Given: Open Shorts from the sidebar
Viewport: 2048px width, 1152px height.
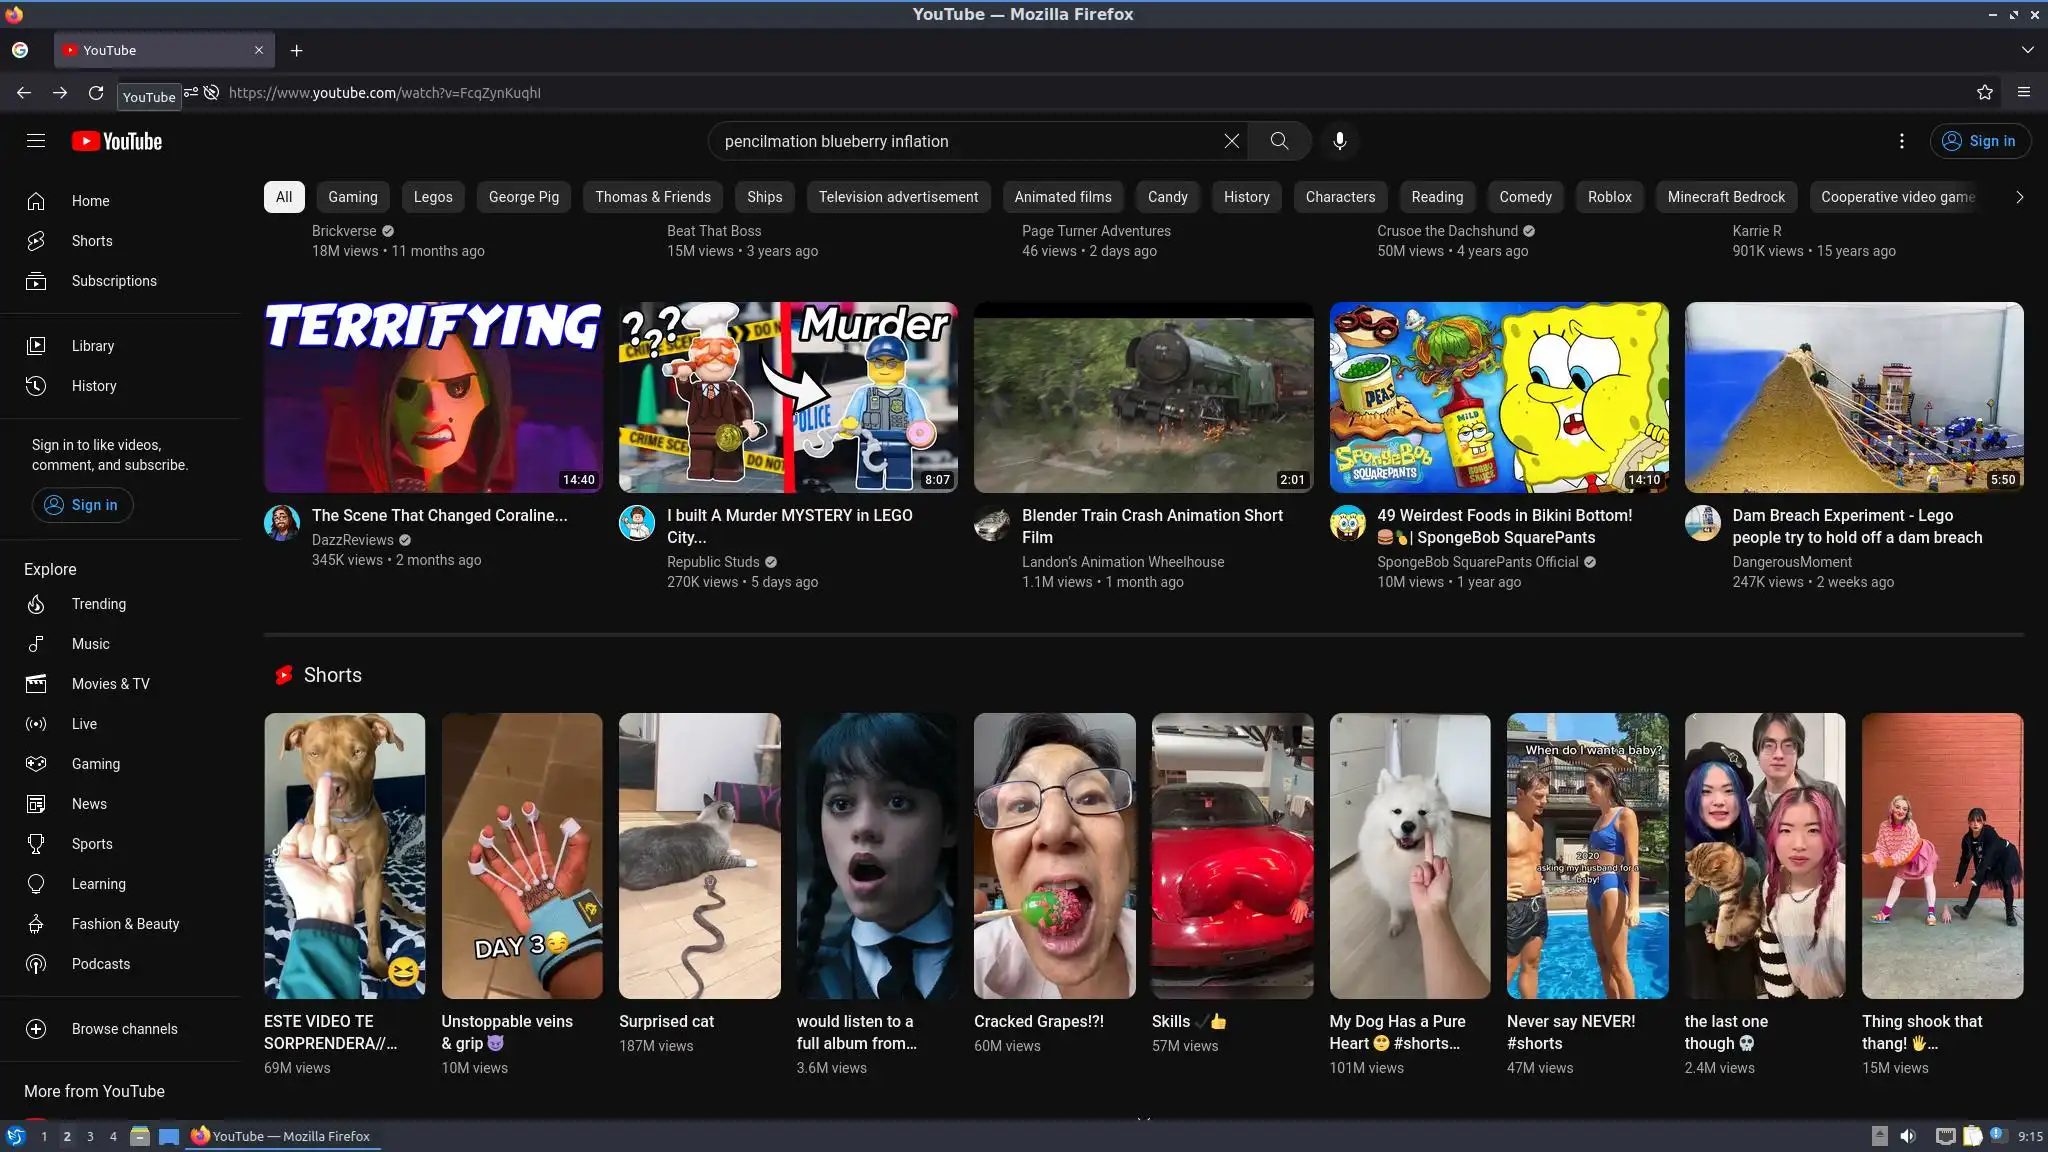Looking at the screenshot, I should [91, 241].
